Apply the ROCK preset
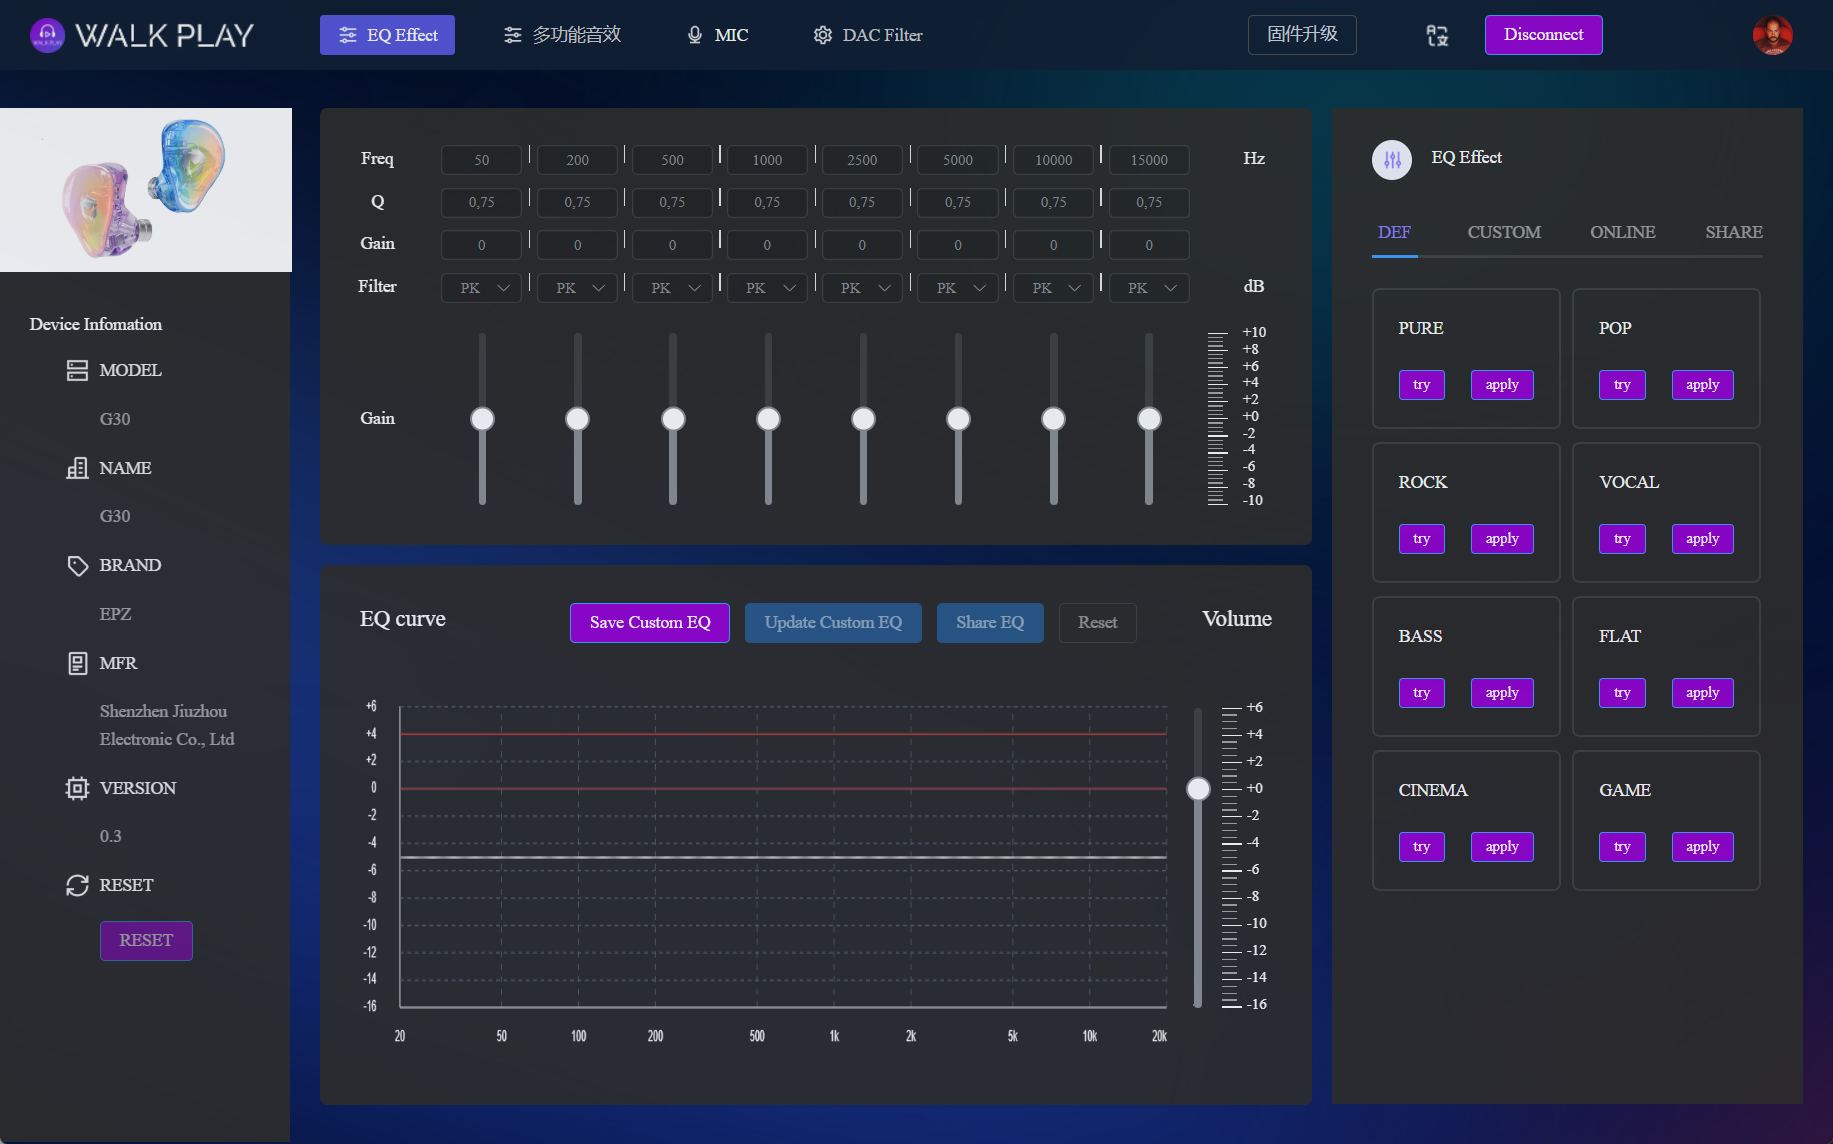The height and width of the screenshot is (1144, 1833). coord(1501,539)
